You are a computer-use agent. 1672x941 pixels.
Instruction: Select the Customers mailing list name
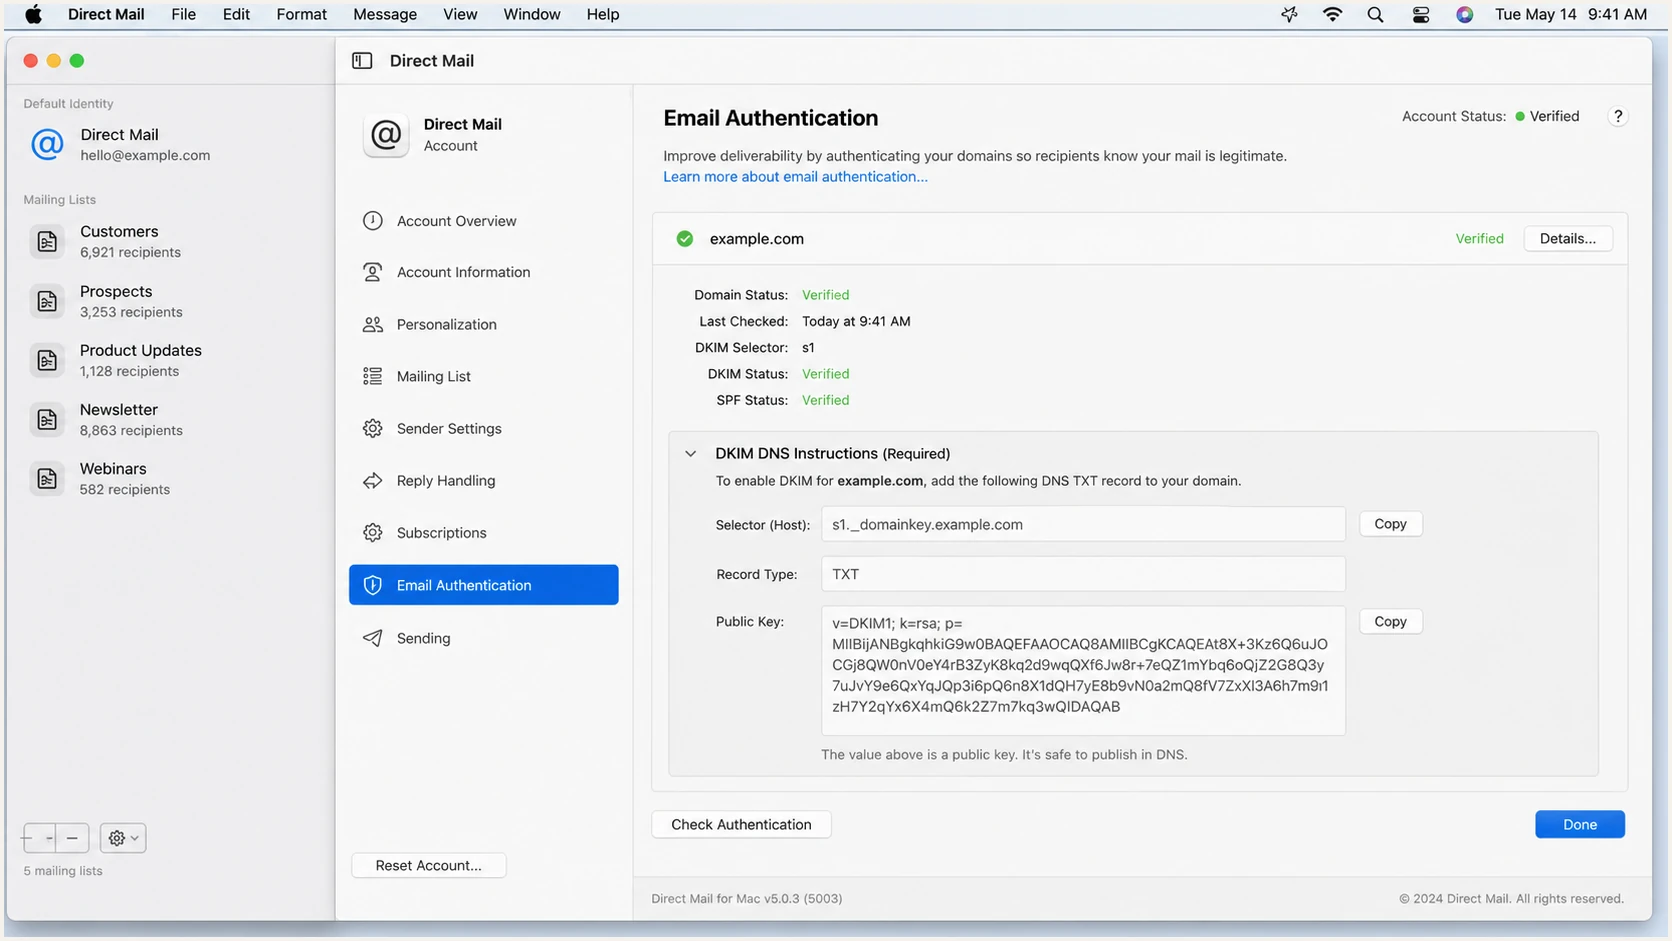click(x=119, y=231)
